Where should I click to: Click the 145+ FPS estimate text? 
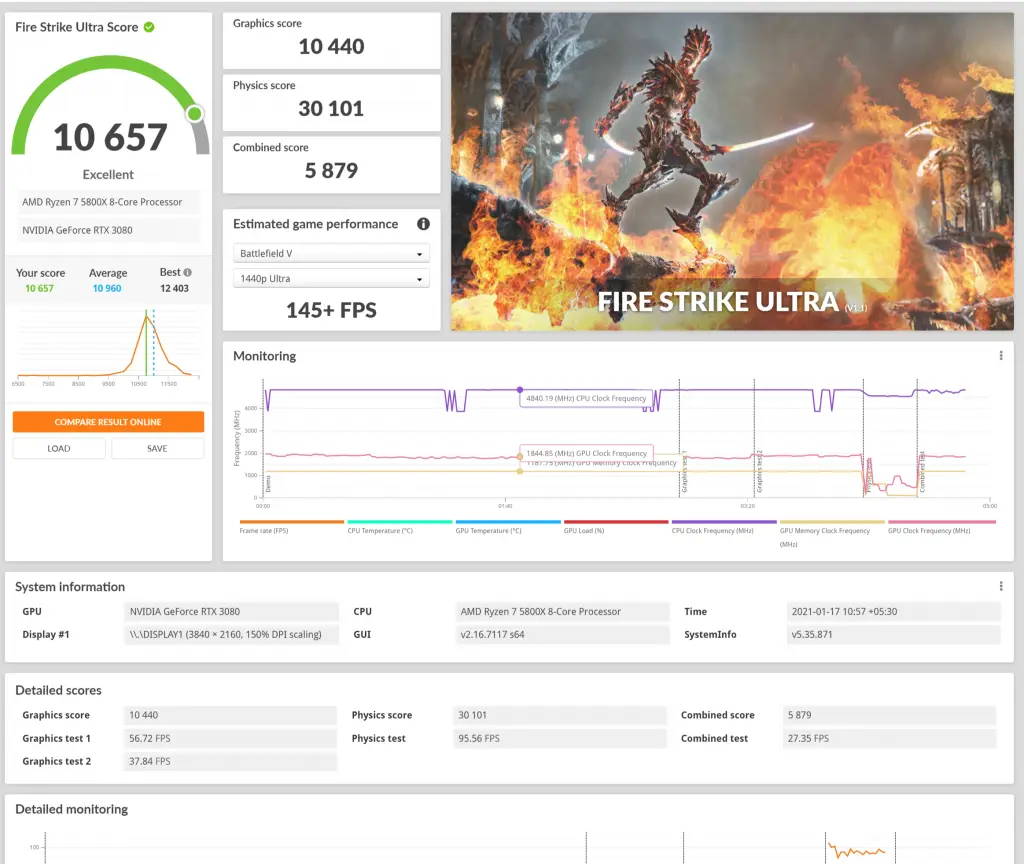point(331,310)
